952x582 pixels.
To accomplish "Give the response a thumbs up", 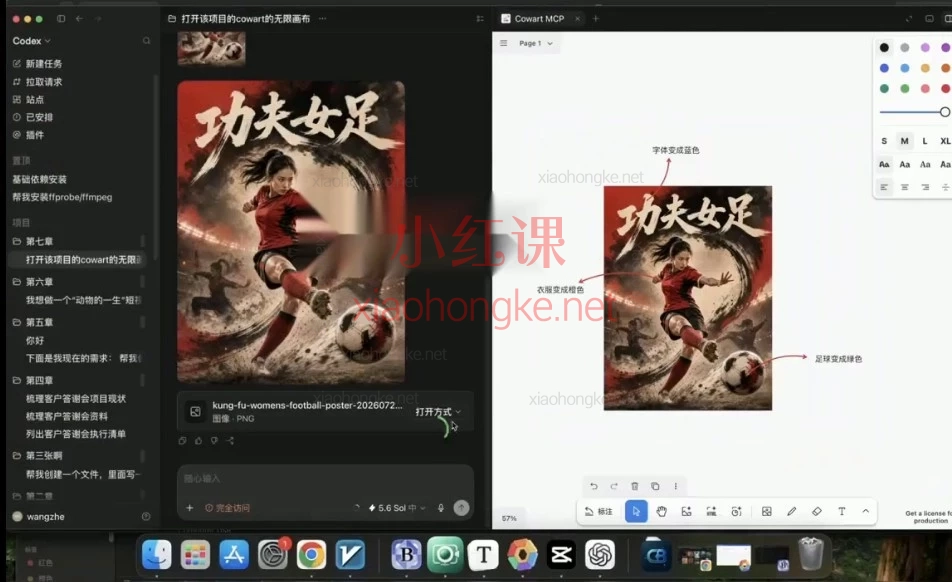I will click(199, 441).
